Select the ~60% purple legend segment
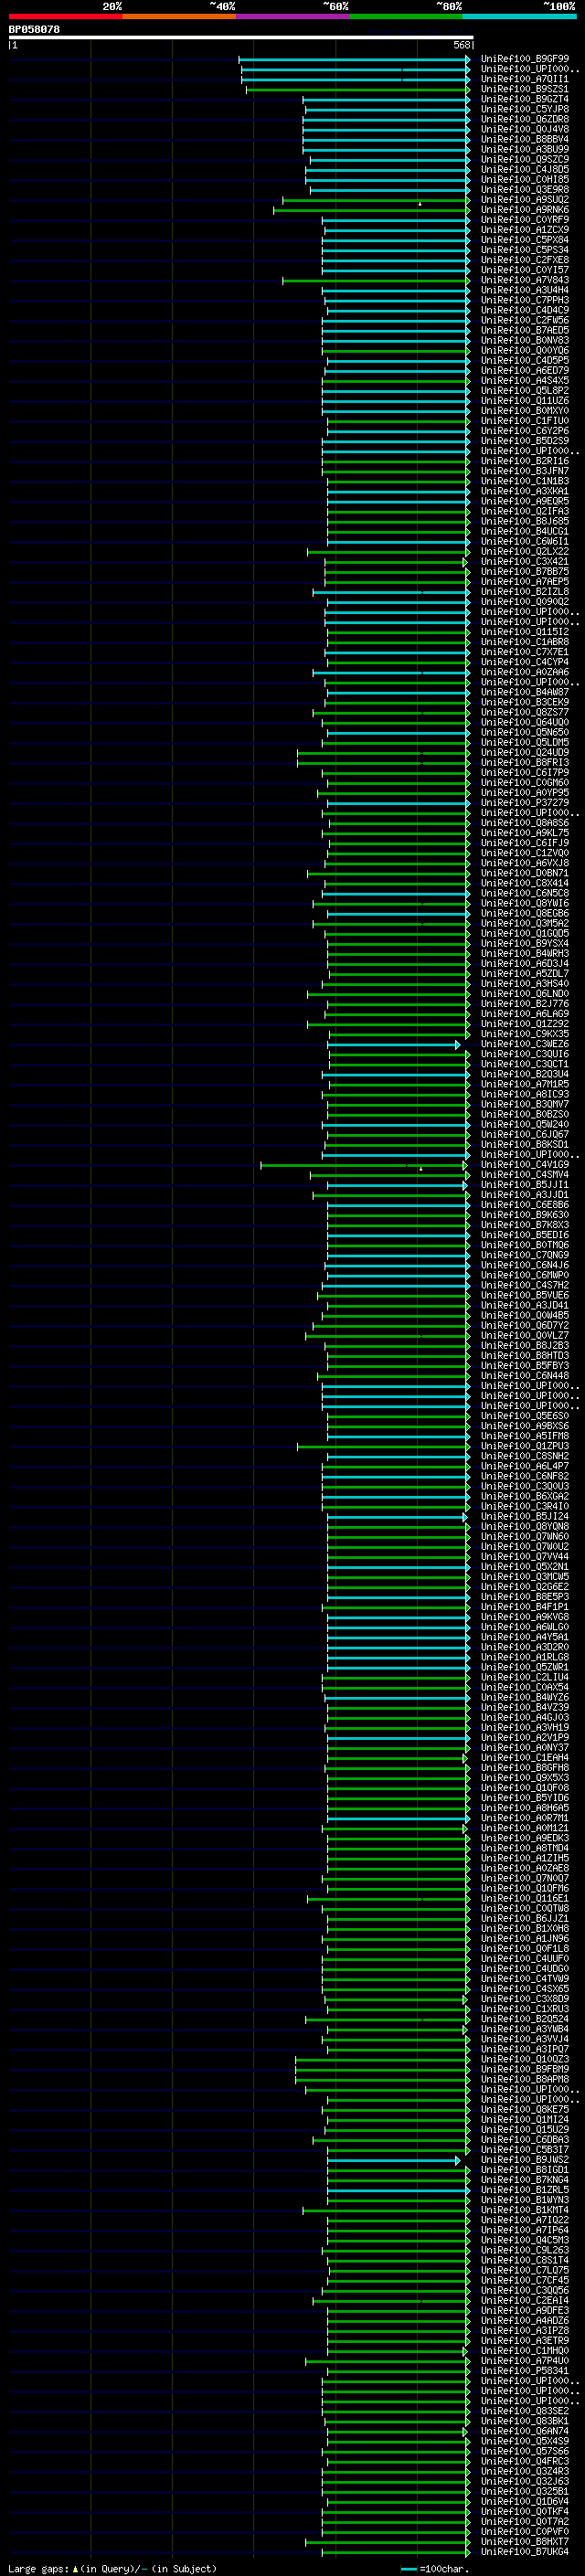 tap(293, 16)
